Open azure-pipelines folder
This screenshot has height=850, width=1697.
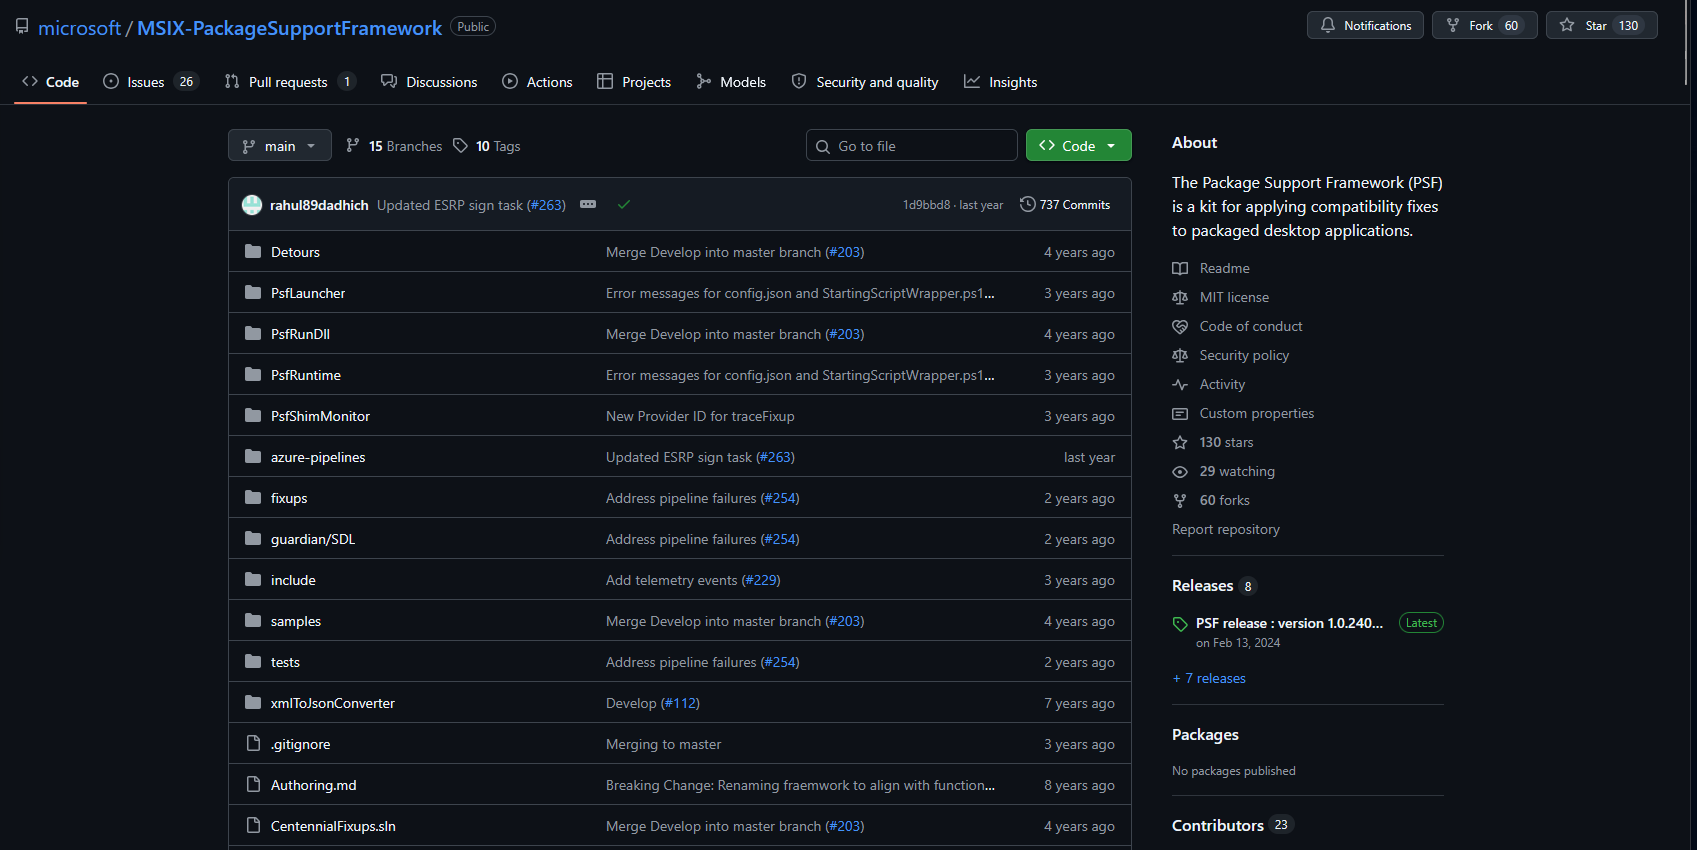(x=318, y=457)
